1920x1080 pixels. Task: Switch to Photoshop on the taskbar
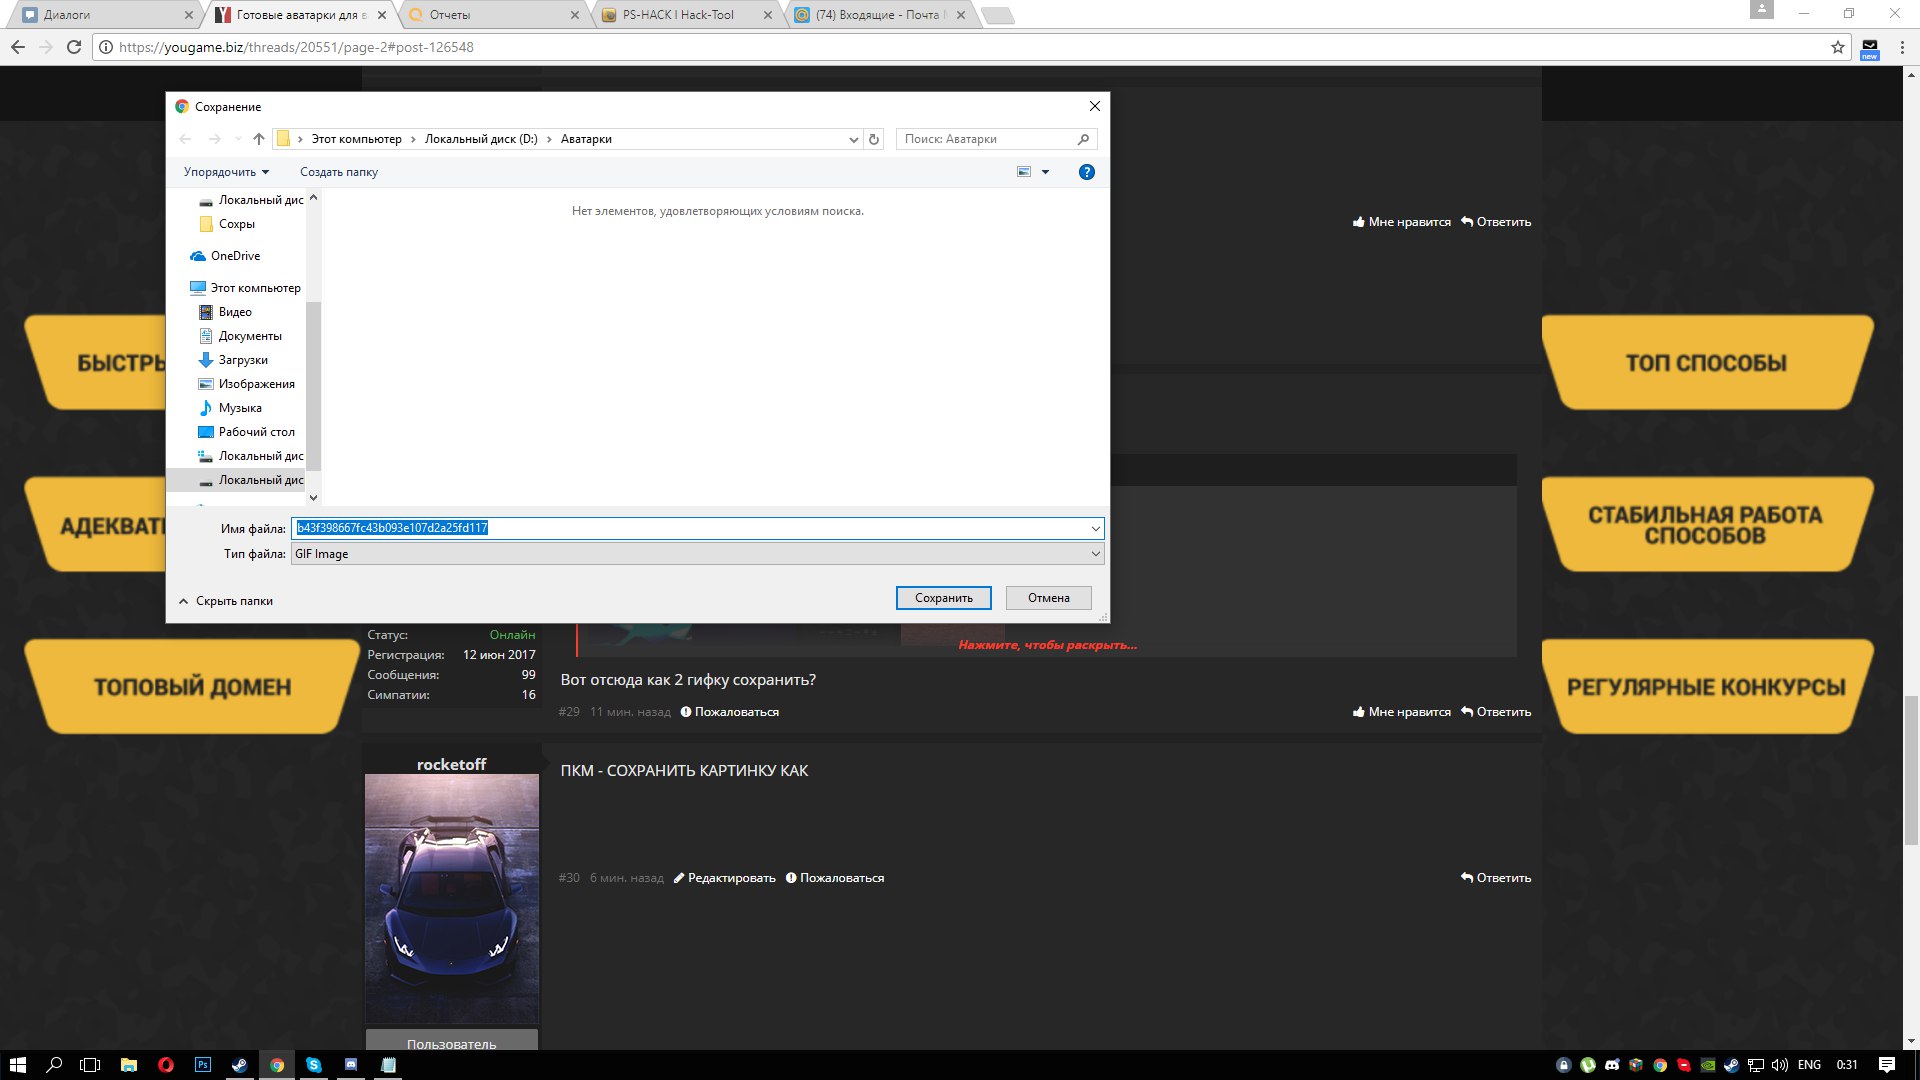click(x=203, y=1065)
